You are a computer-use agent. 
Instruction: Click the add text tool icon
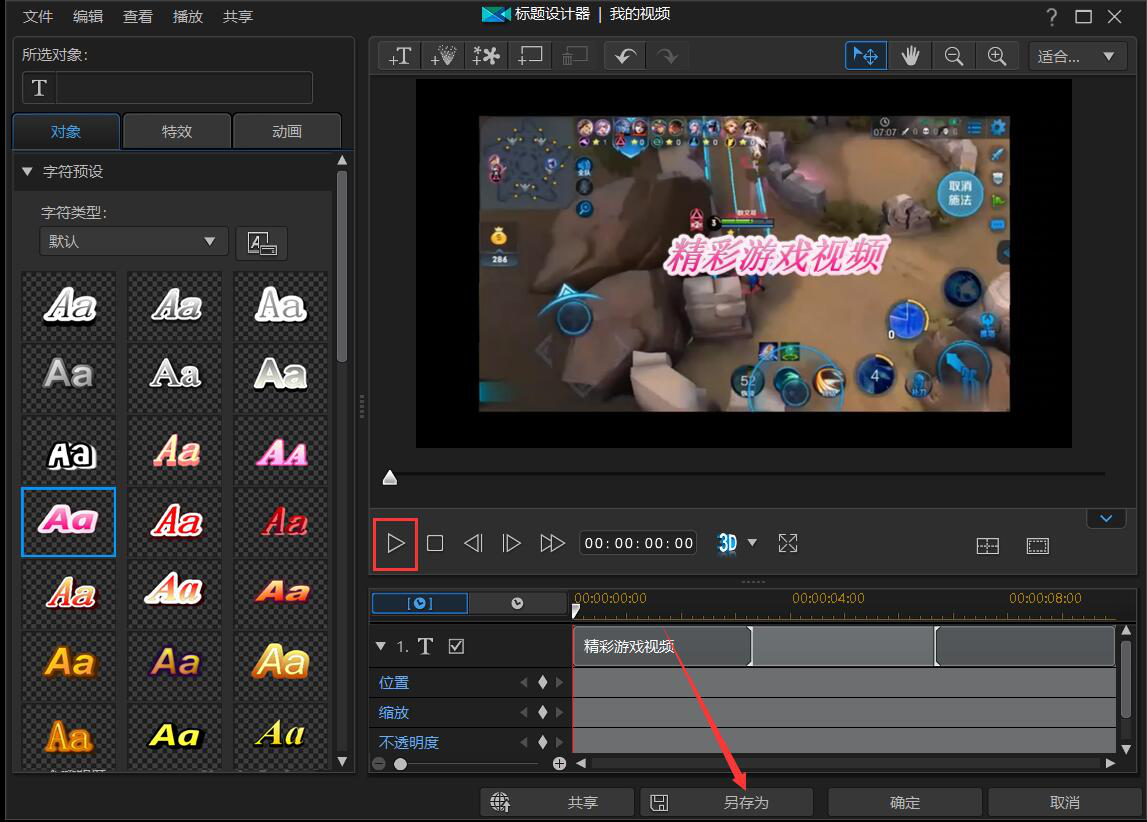(x=400, y=56)
